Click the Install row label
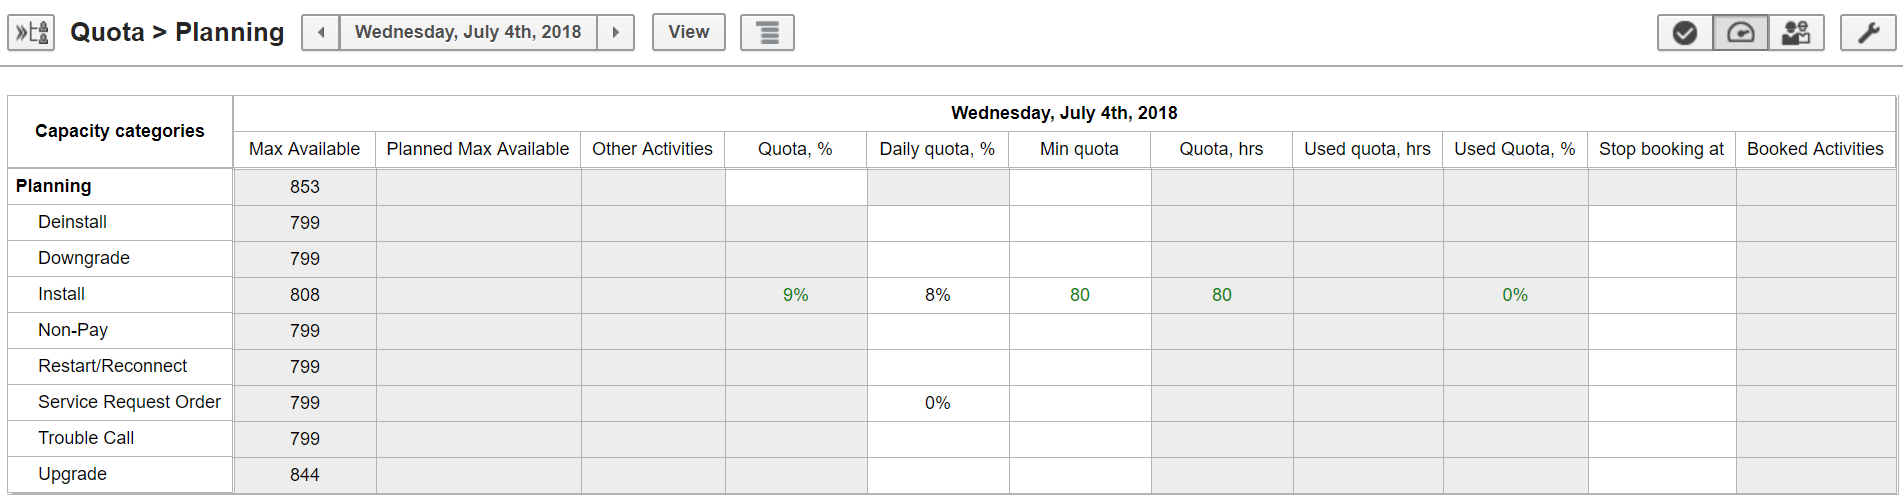The image size is (1903, 498). pos(61,294)
